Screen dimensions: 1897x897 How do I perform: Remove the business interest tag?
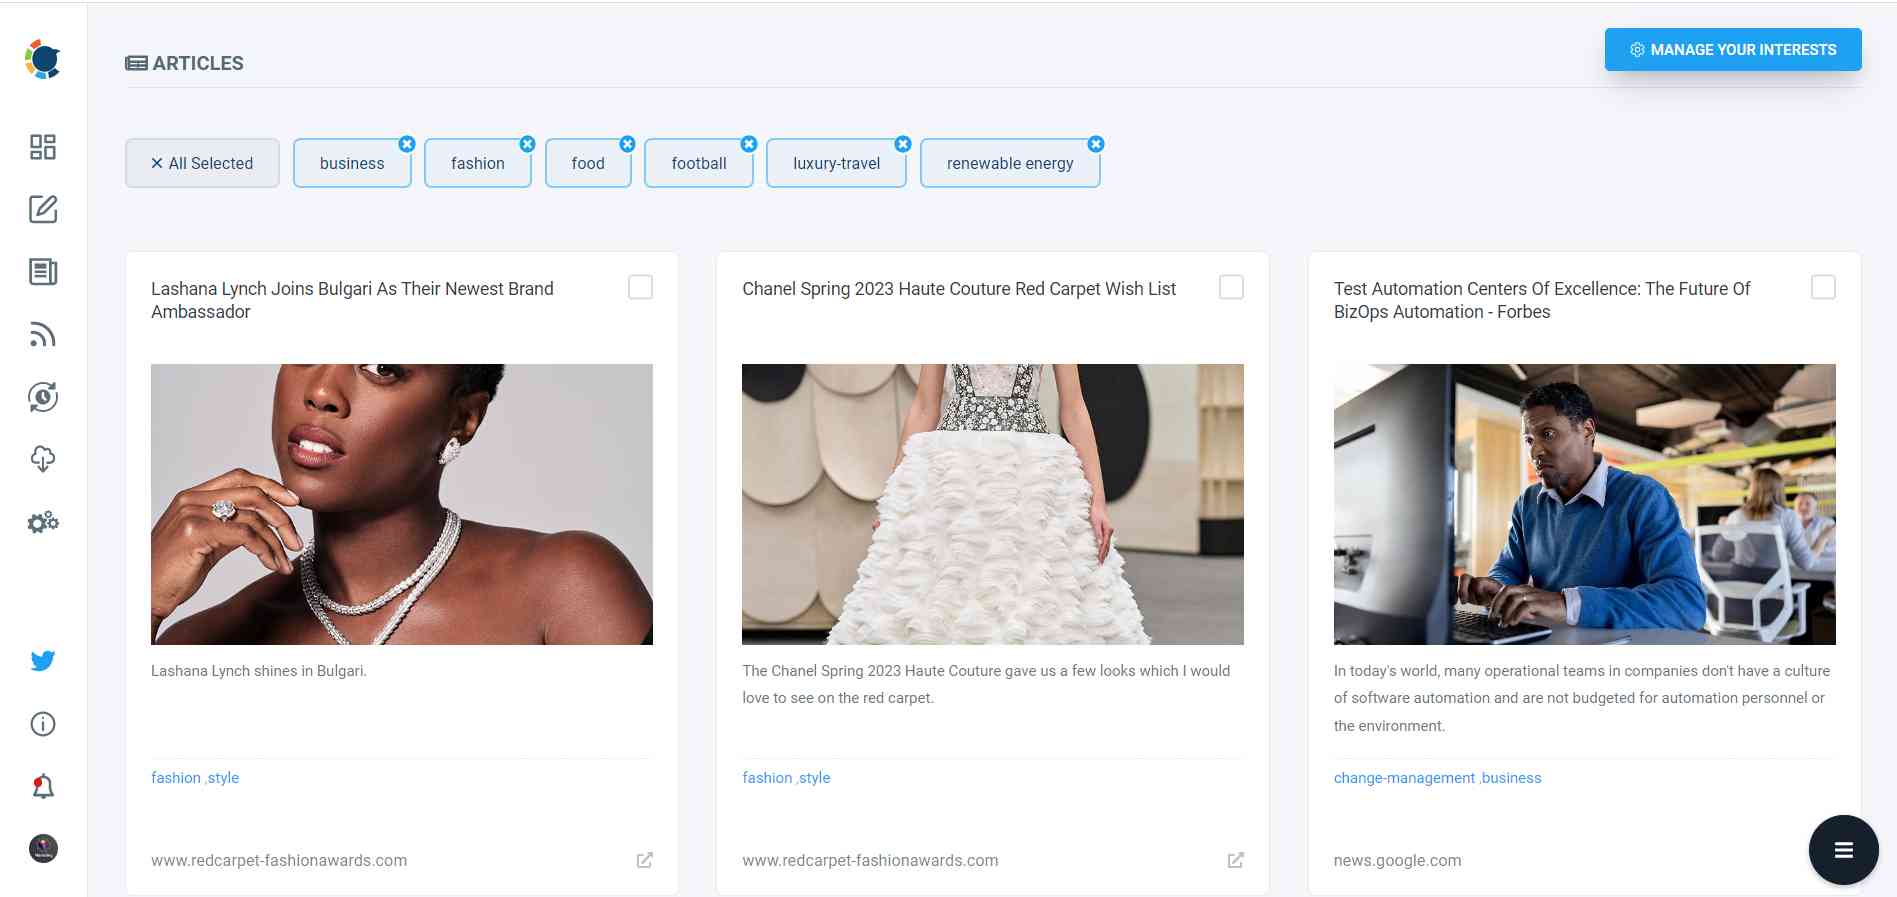tap(407, 144)
